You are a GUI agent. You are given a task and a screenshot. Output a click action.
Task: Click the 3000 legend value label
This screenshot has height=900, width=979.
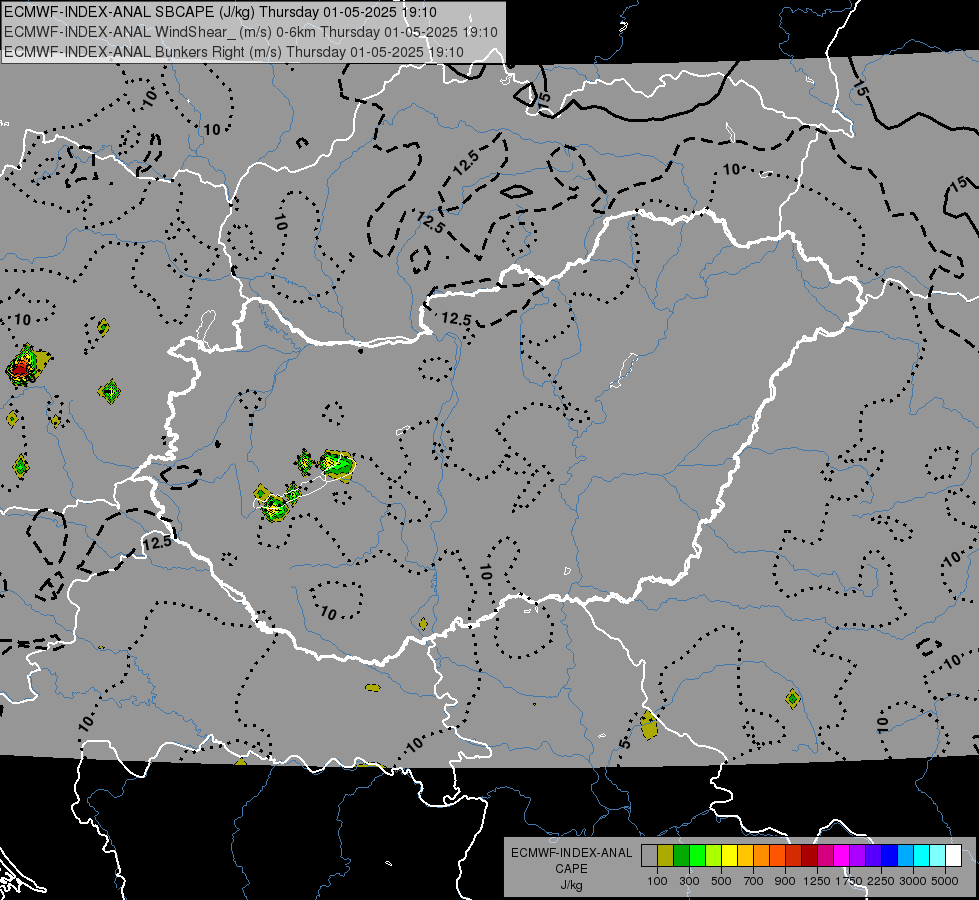[x=913, y=881]
